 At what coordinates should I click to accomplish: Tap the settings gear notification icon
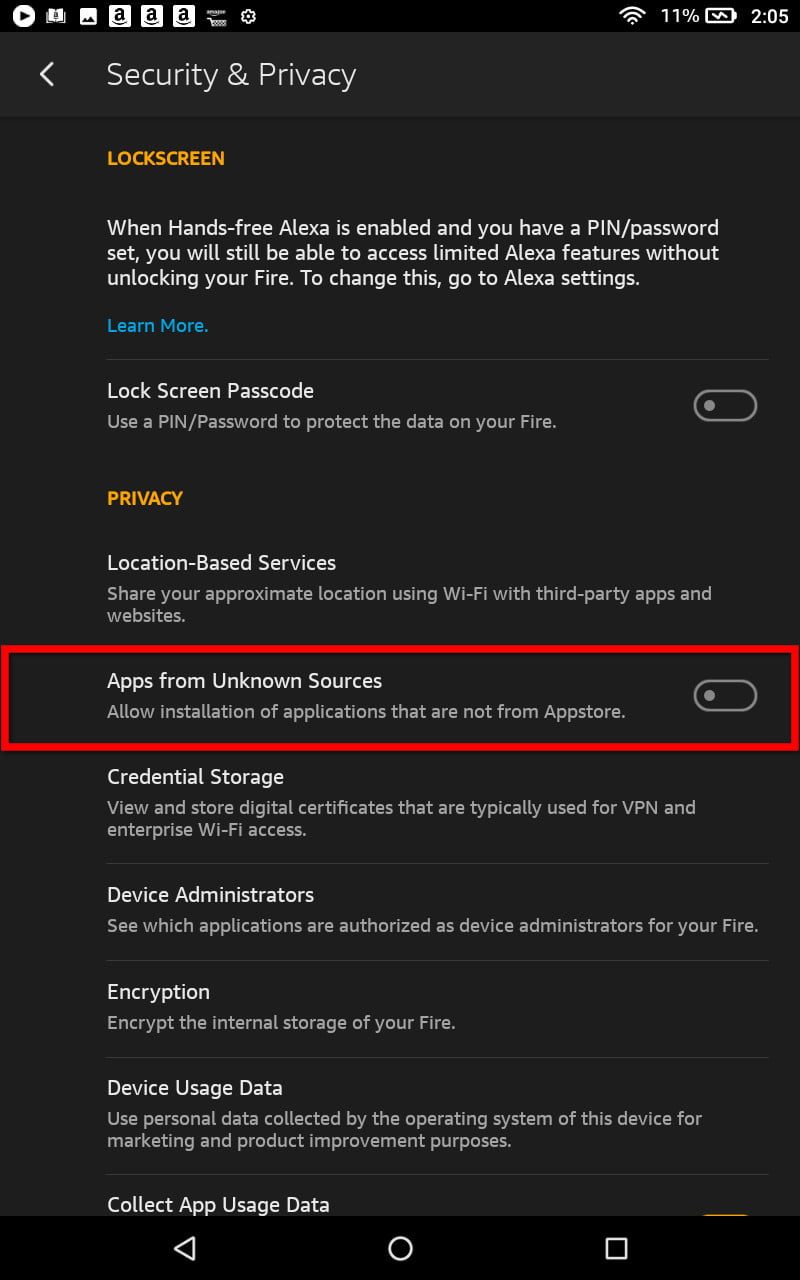click(x=249, y=16)
